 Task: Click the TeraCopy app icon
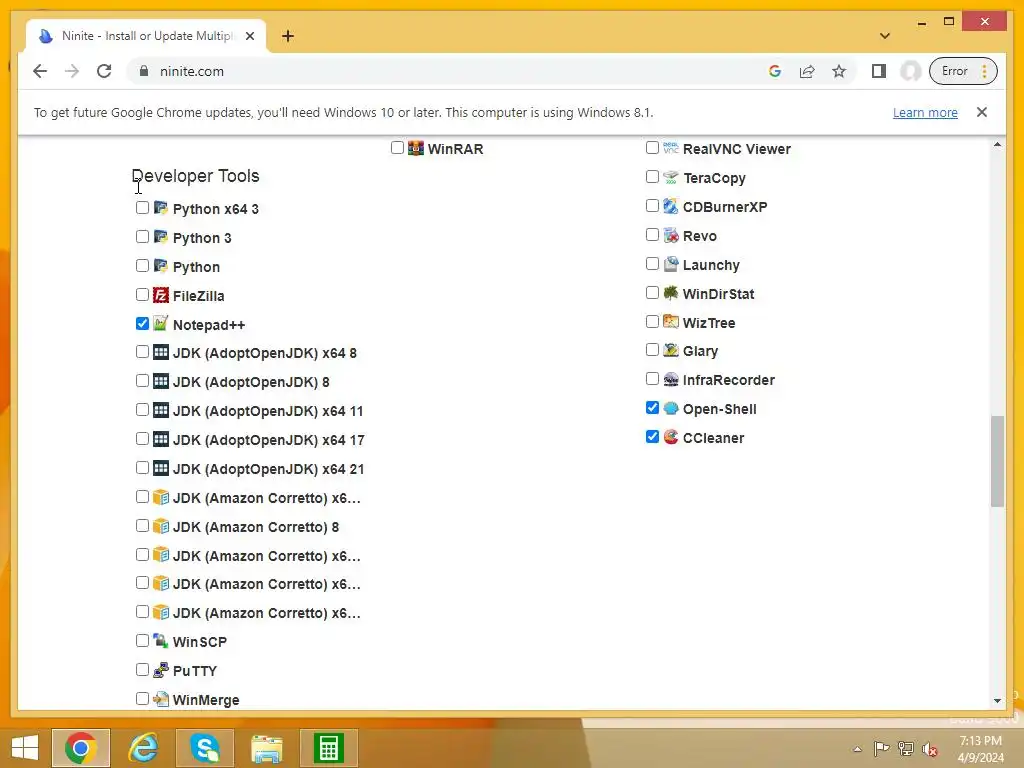coord(671,177)
